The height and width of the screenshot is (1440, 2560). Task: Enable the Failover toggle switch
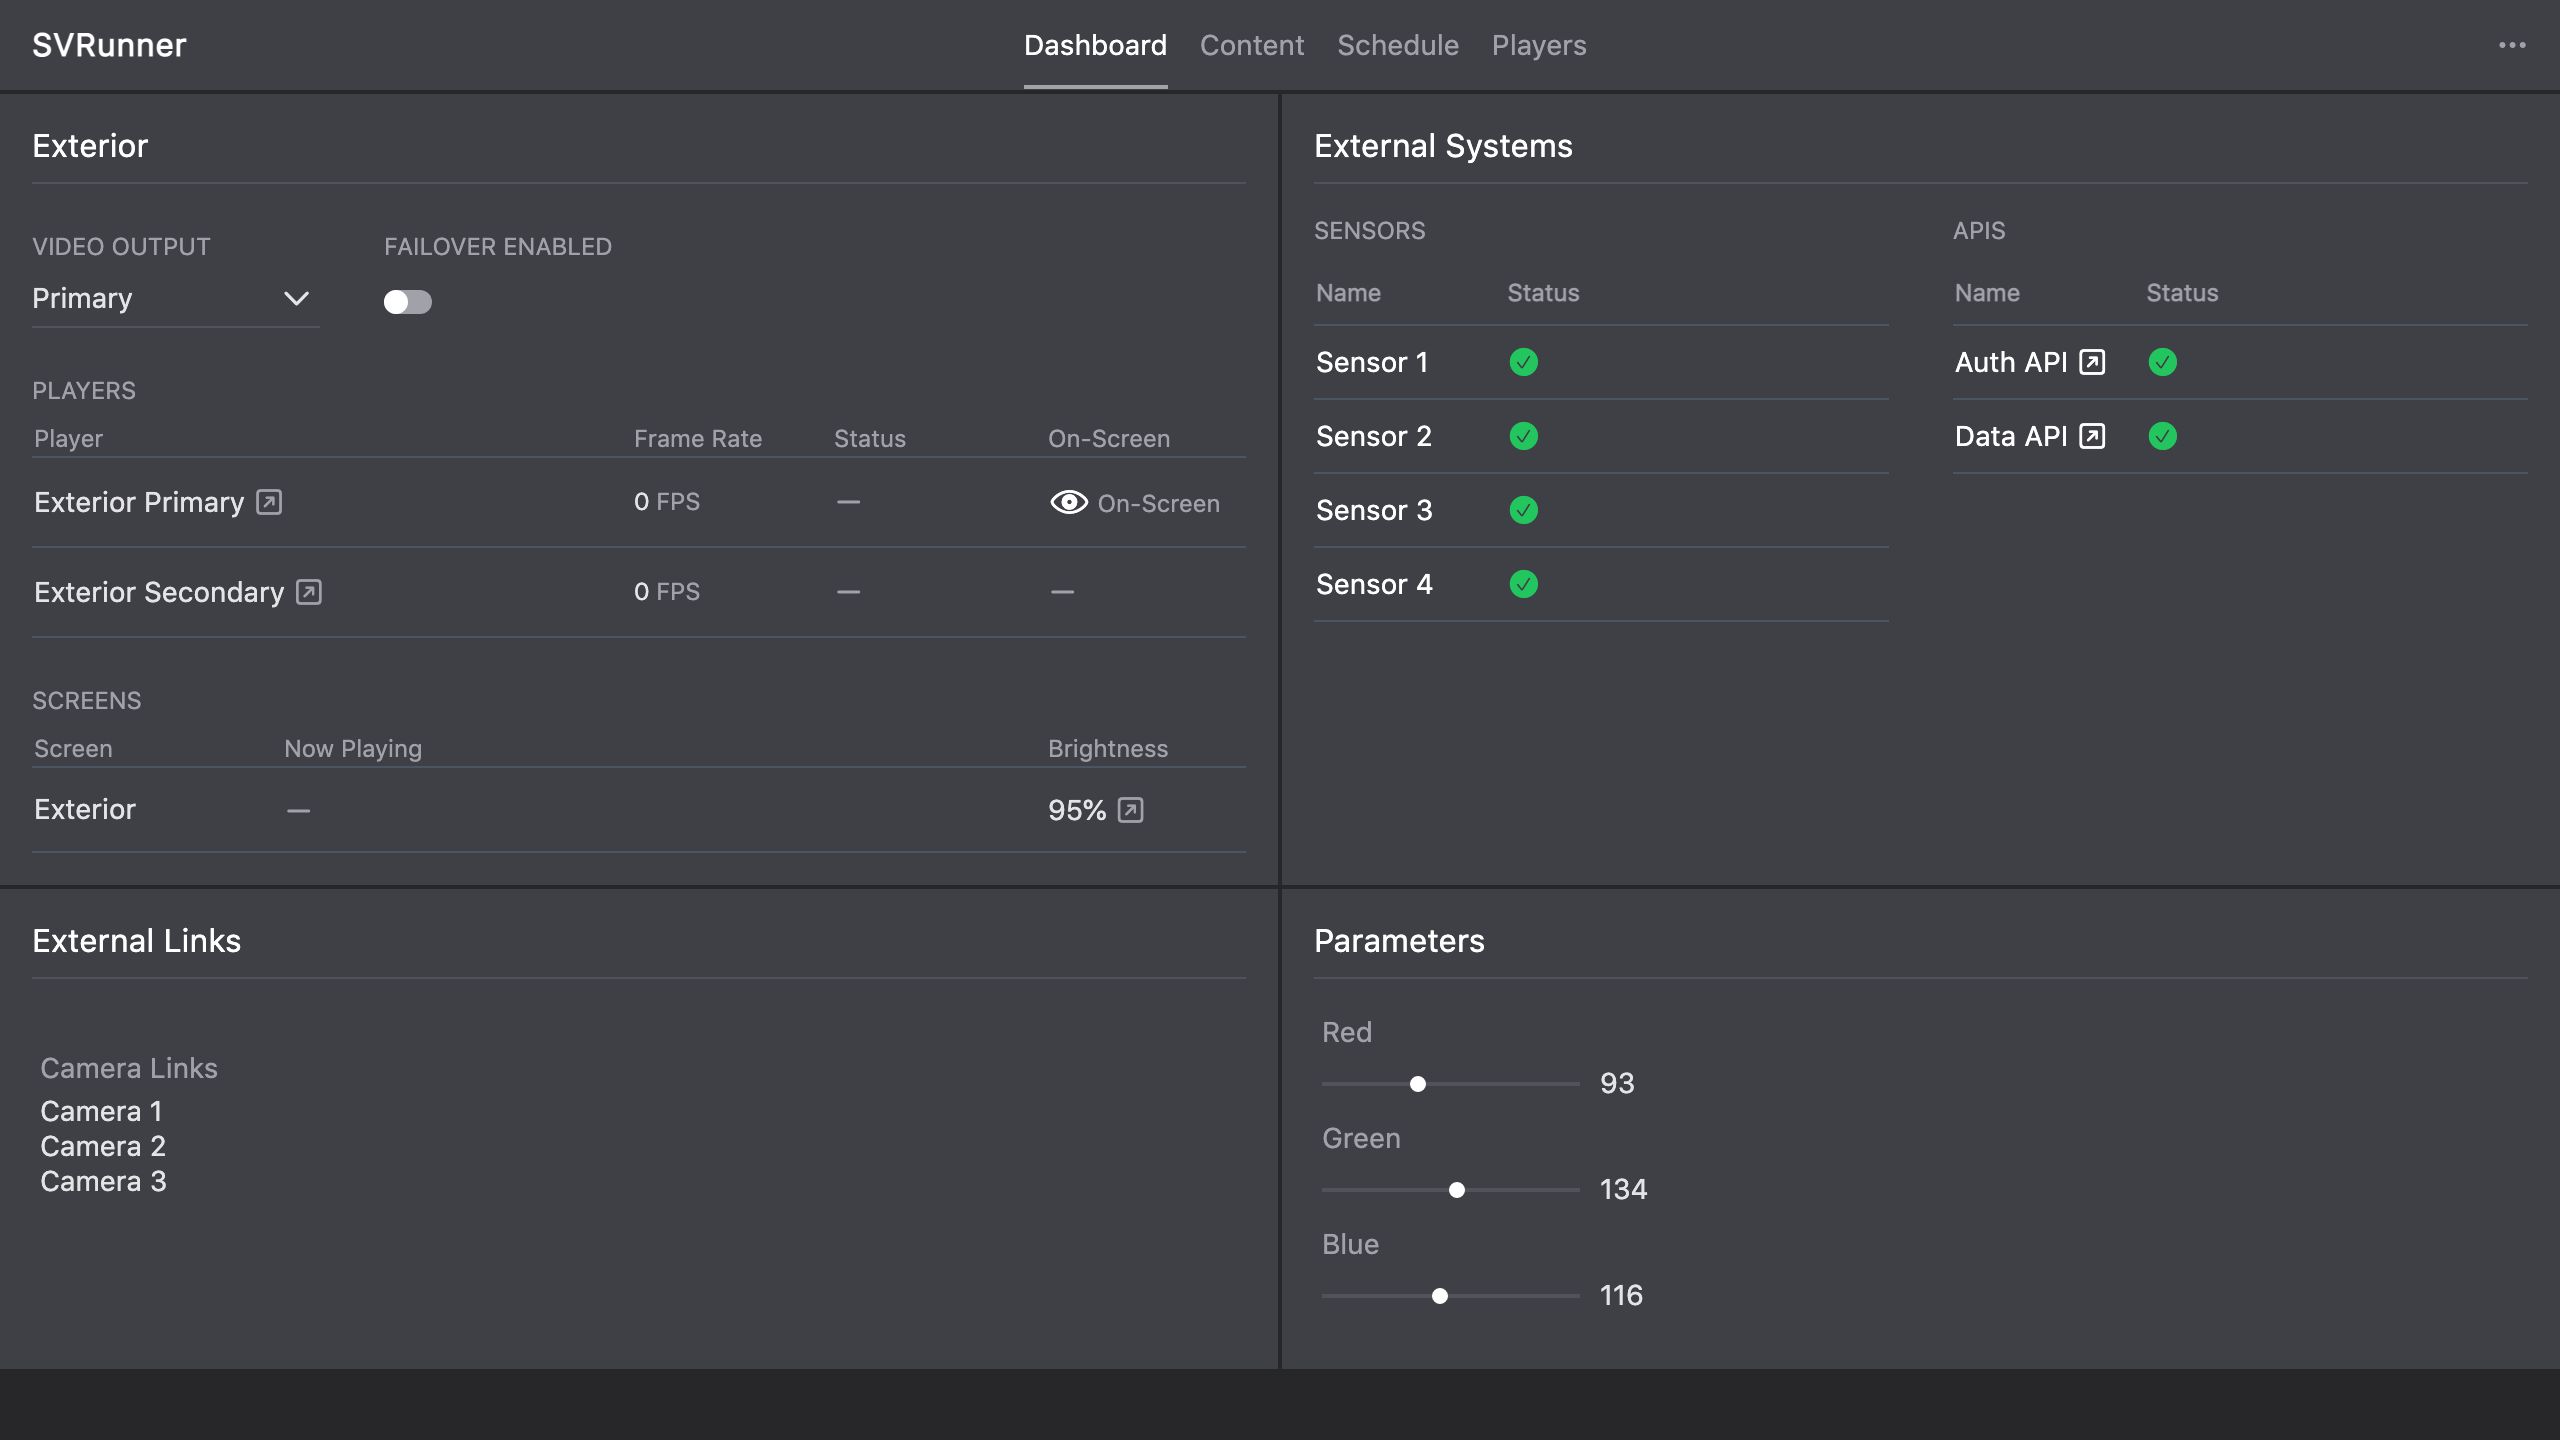click(x=407, y=302)
